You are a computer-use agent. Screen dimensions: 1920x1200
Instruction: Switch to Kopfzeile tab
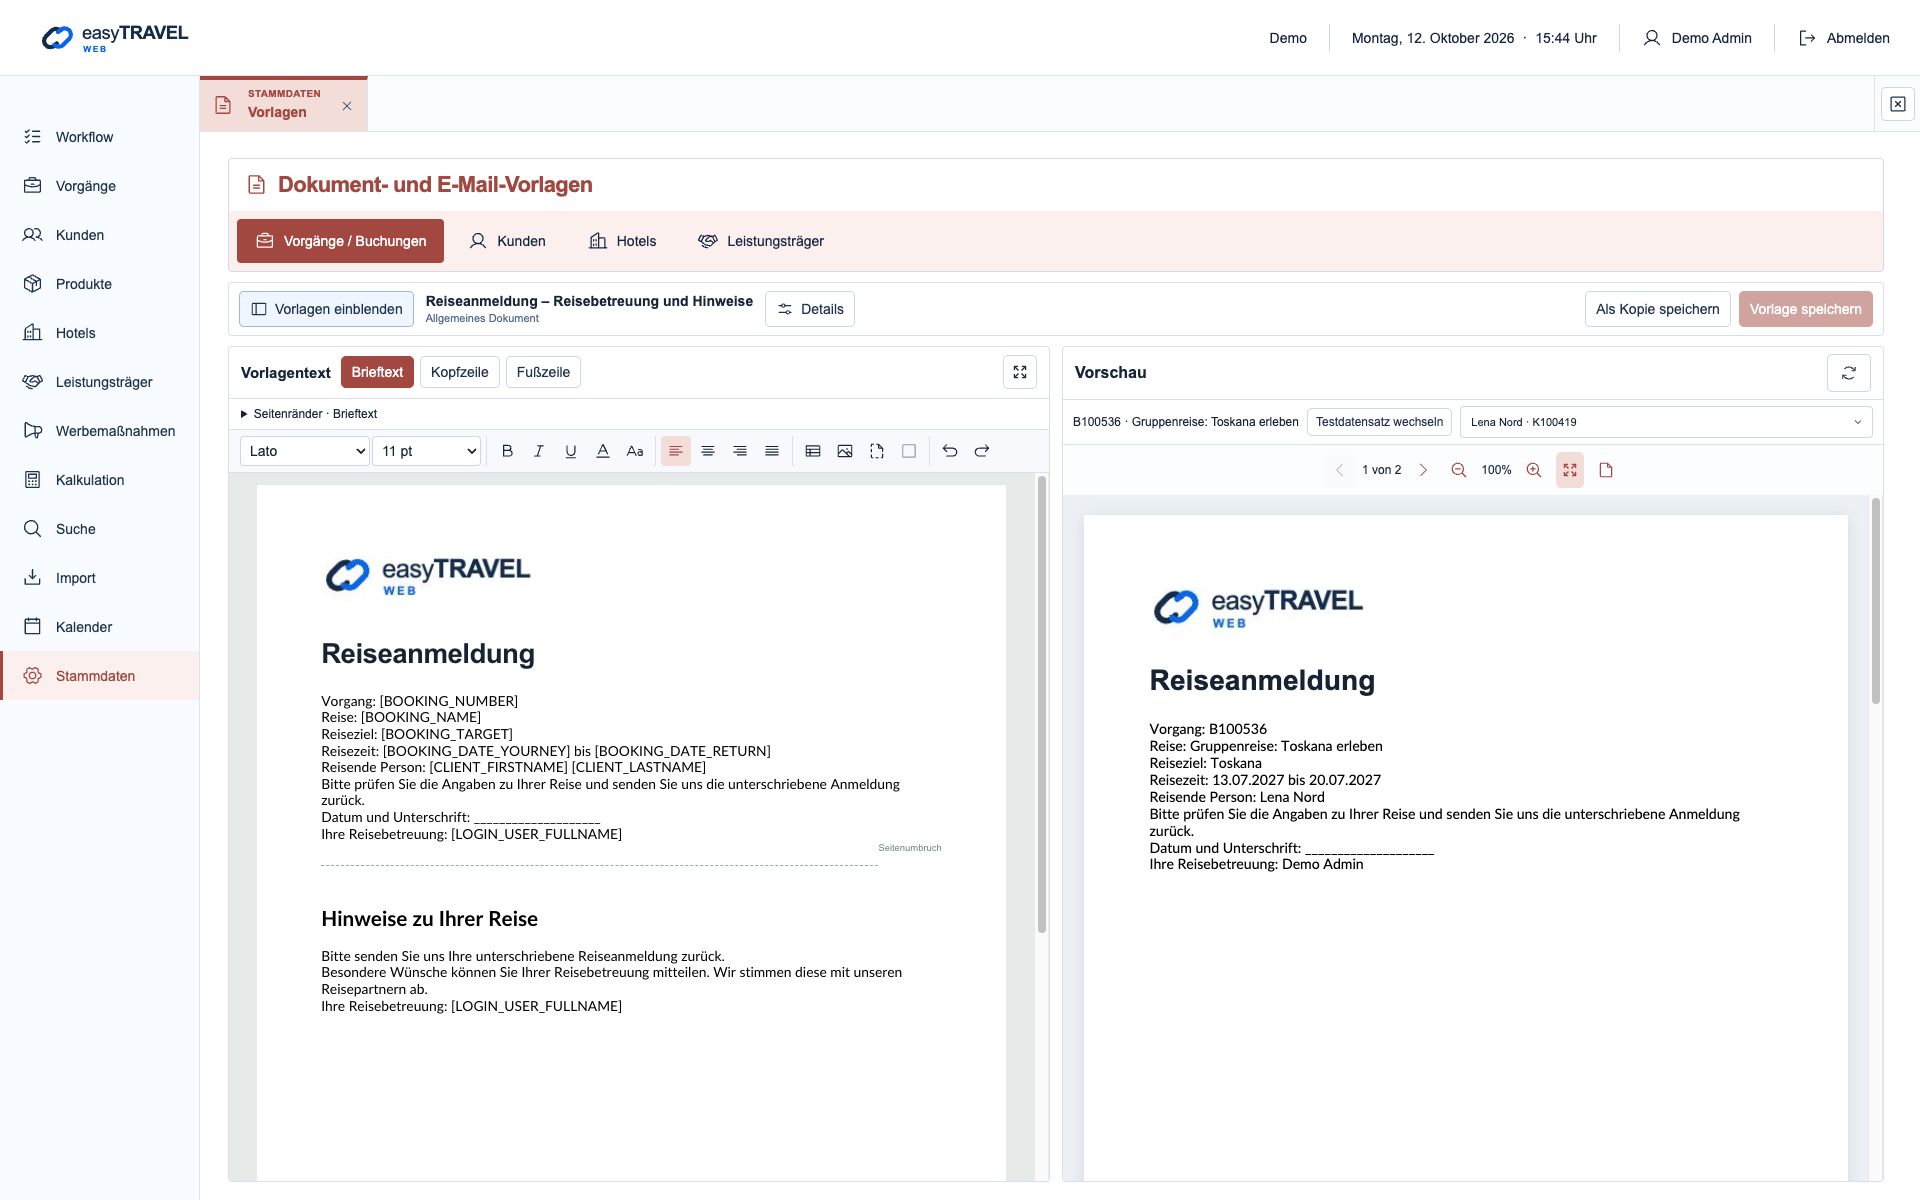[x=459, y=372]
